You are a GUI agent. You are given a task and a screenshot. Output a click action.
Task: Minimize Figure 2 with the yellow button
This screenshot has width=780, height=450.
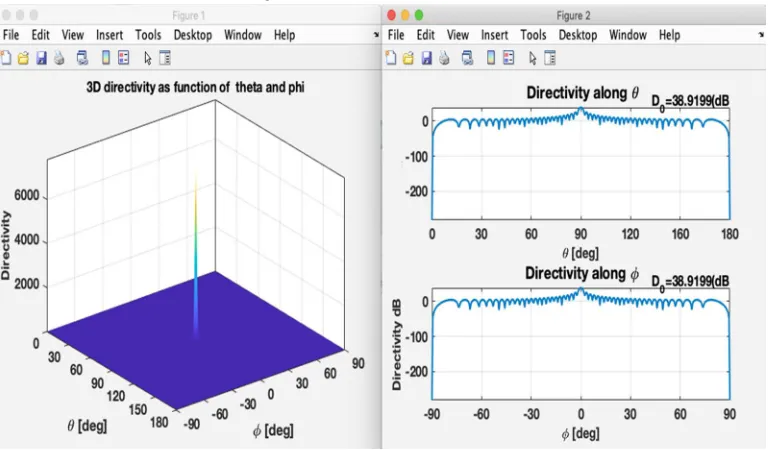tap(405, 15)
